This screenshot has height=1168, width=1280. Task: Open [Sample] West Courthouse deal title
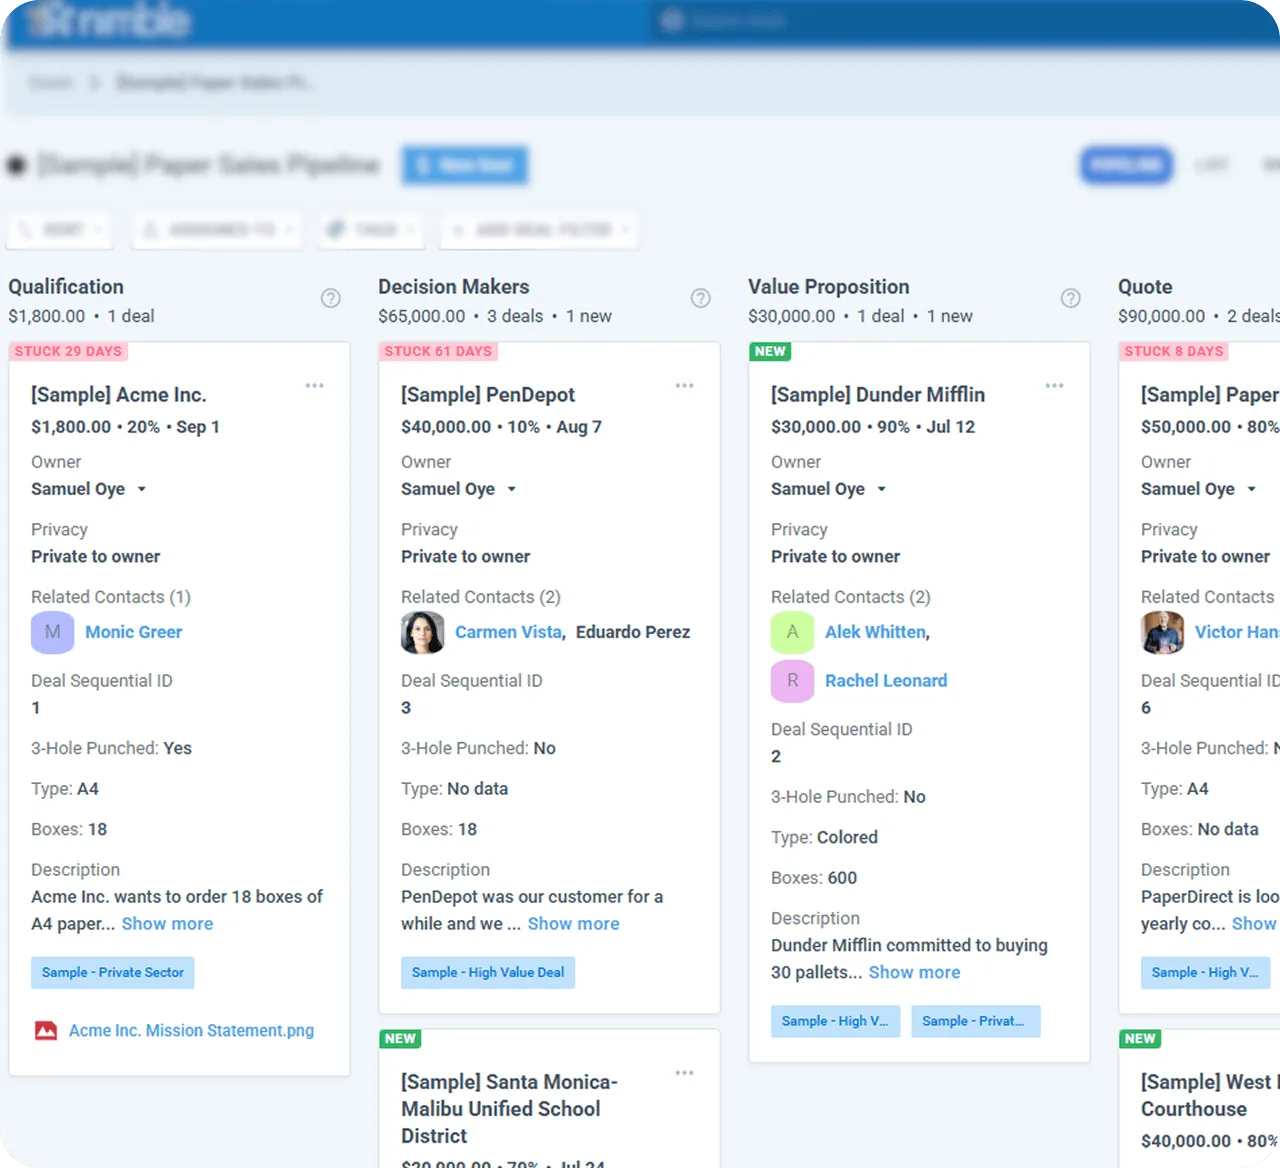tap(1210, 1095)
